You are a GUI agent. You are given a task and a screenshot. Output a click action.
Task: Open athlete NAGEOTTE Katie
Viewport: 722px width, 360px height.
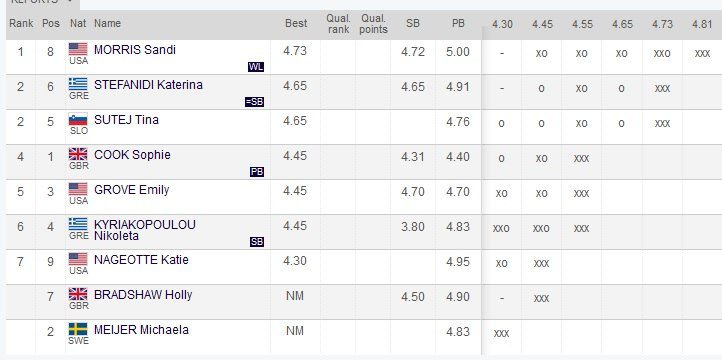(141, 260)
